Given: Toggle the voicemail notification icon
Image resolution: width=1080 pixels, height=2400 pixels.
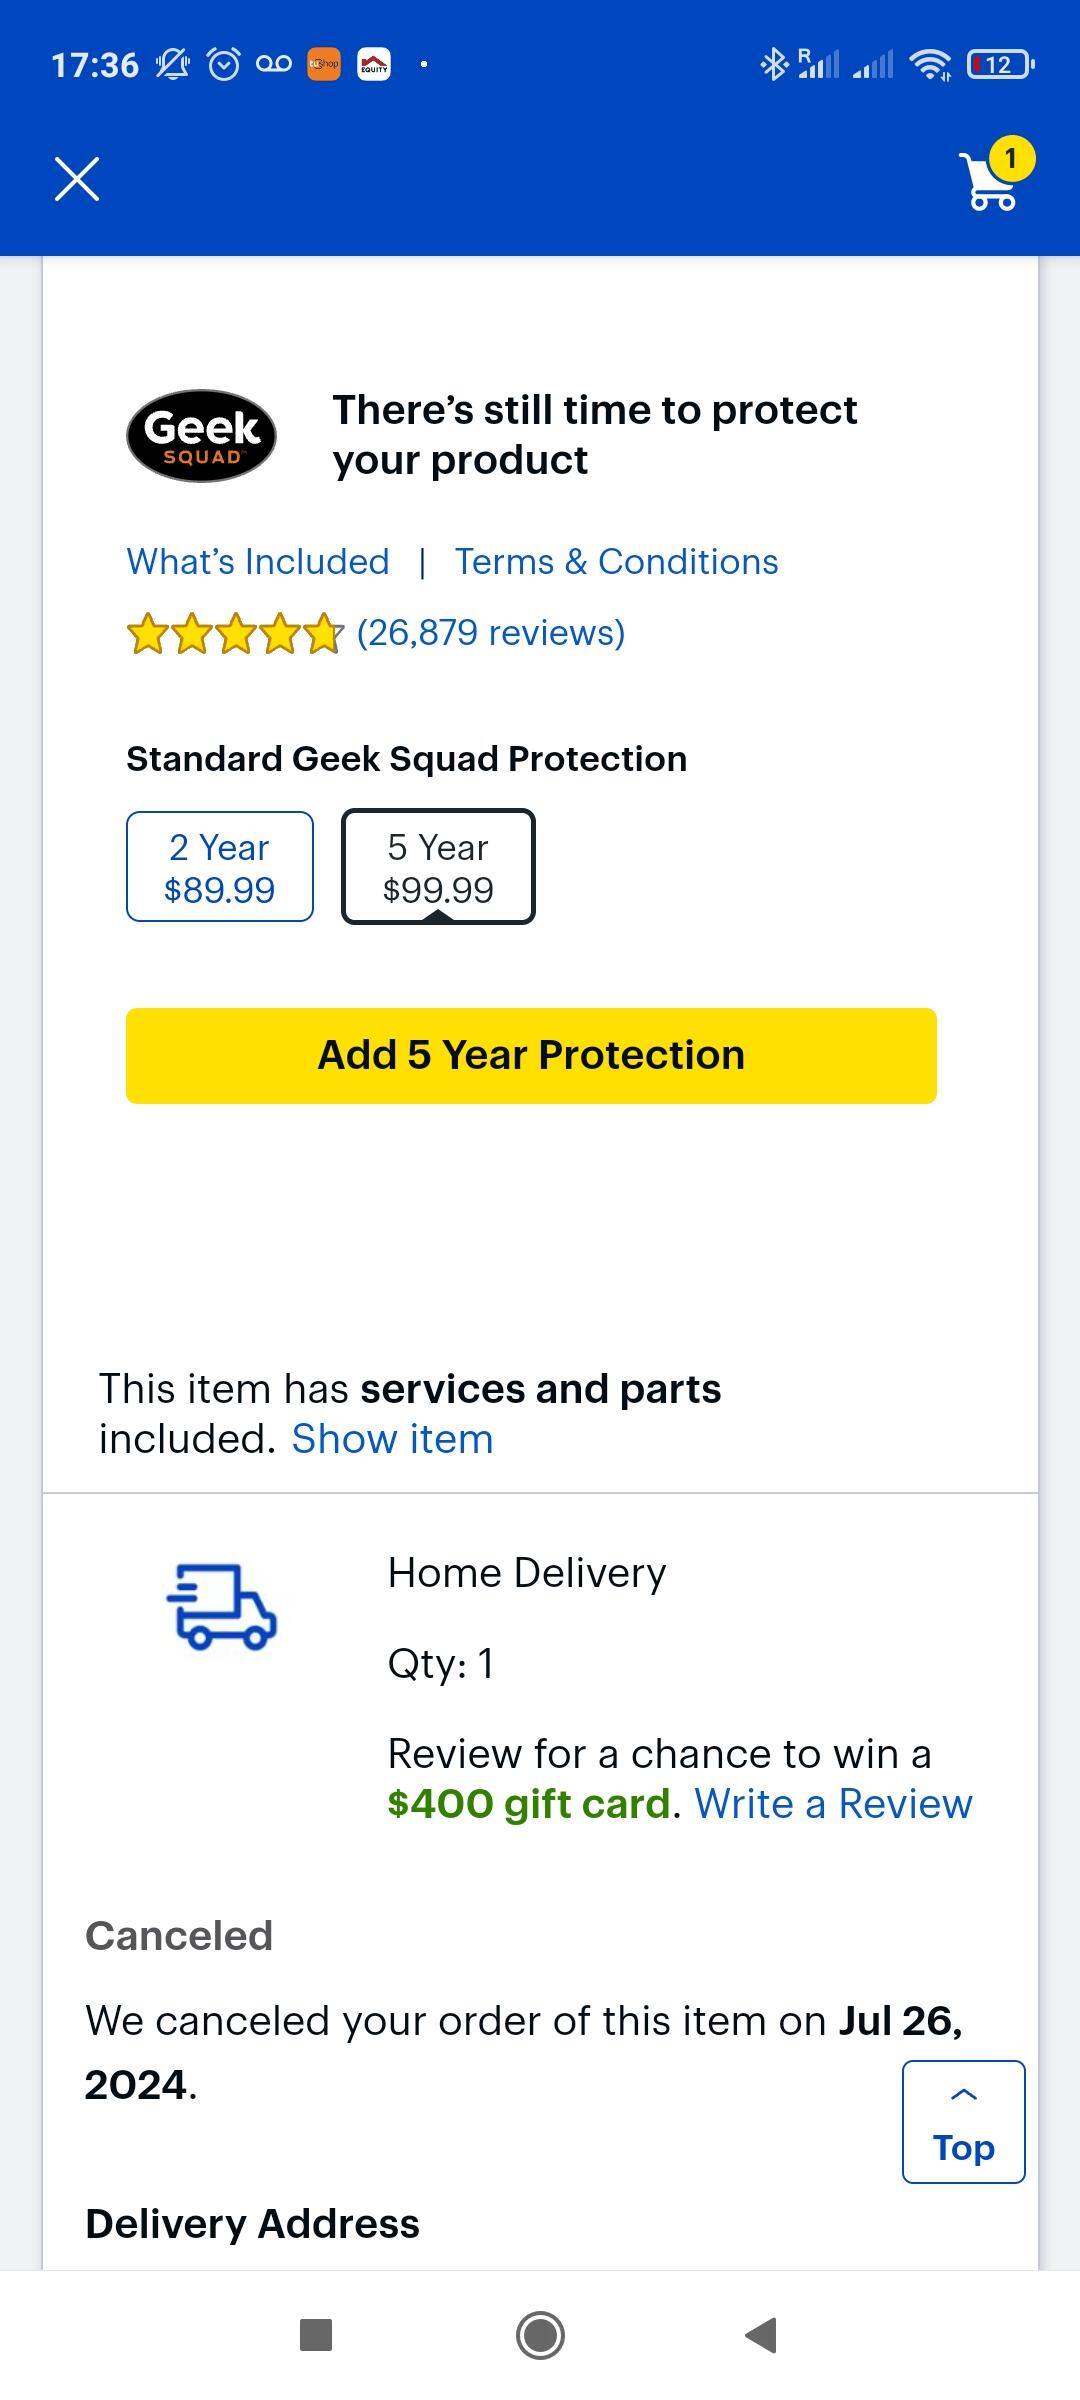Looking at the screenshot, I should click(x=275, y=64).
